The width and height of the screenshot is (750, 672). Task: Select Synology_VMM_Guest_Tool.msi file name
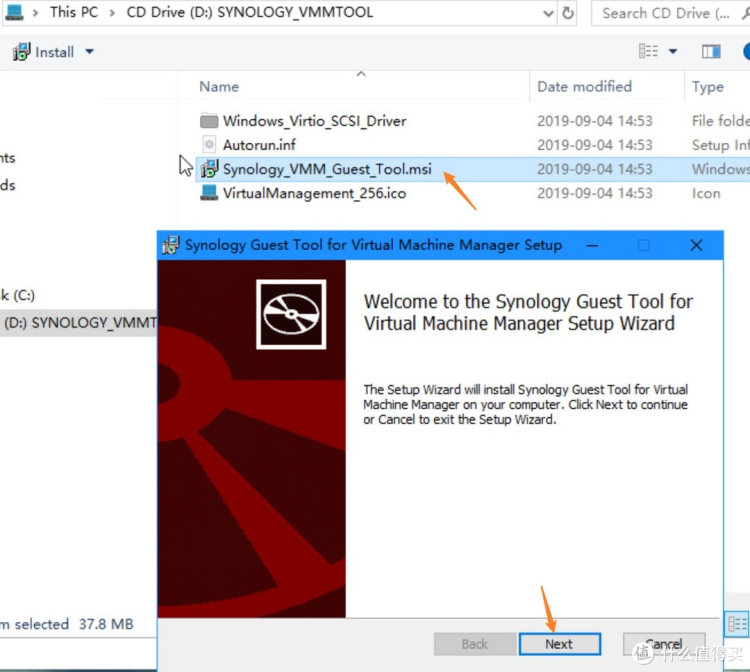coord(327,169)
